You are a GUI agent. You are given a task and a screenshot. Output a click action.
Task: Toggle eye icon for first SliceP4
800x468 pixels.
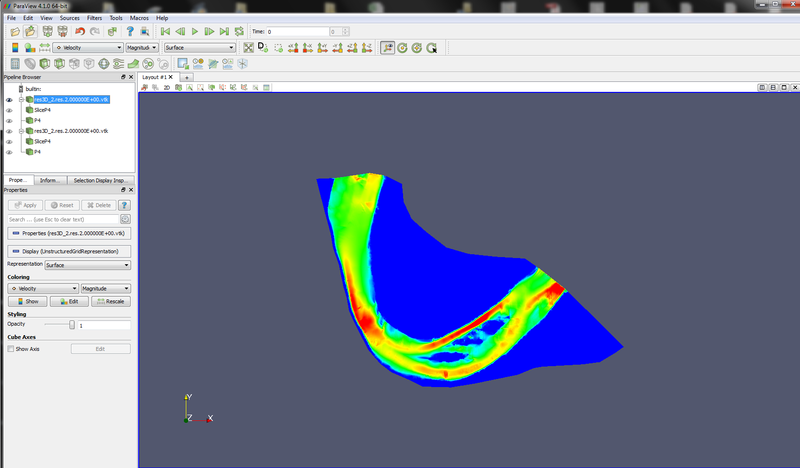point(9,111)
